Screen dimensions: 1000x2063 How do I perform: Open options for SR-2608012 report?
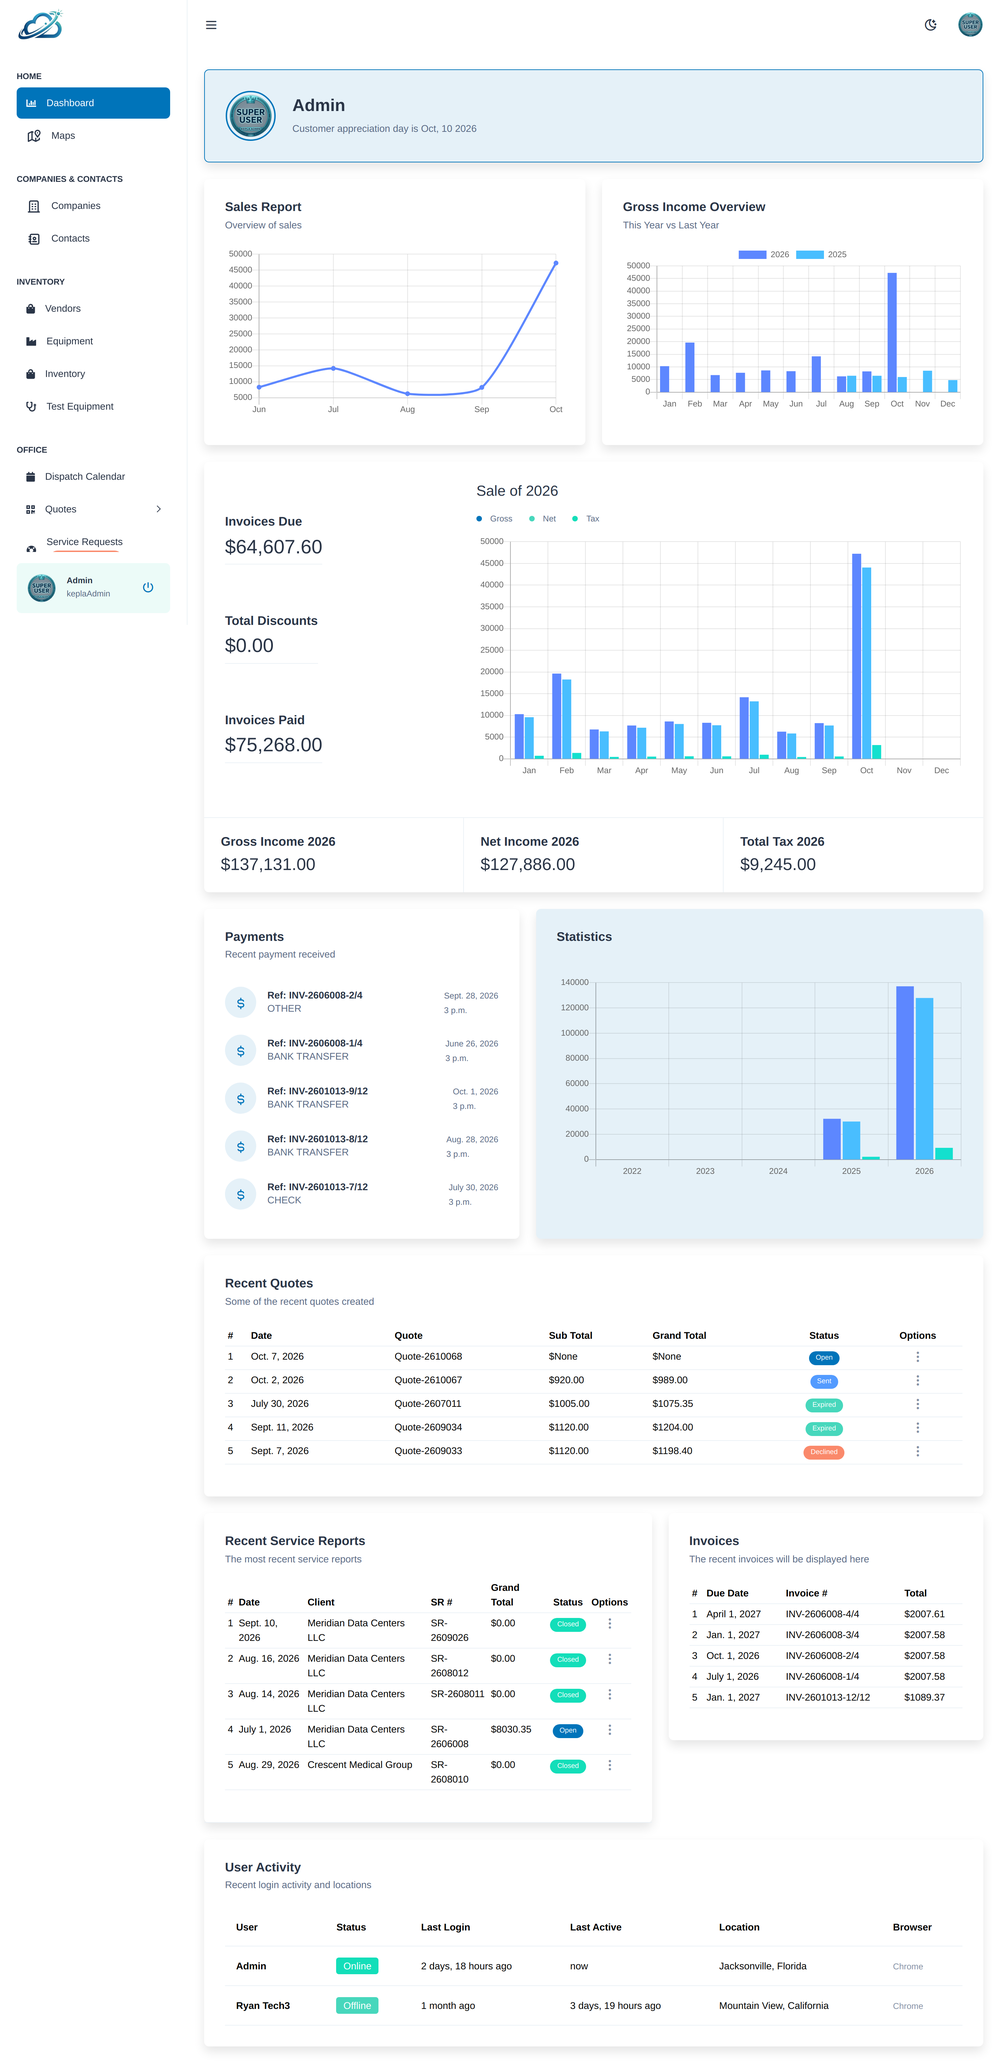point(610,1659)
